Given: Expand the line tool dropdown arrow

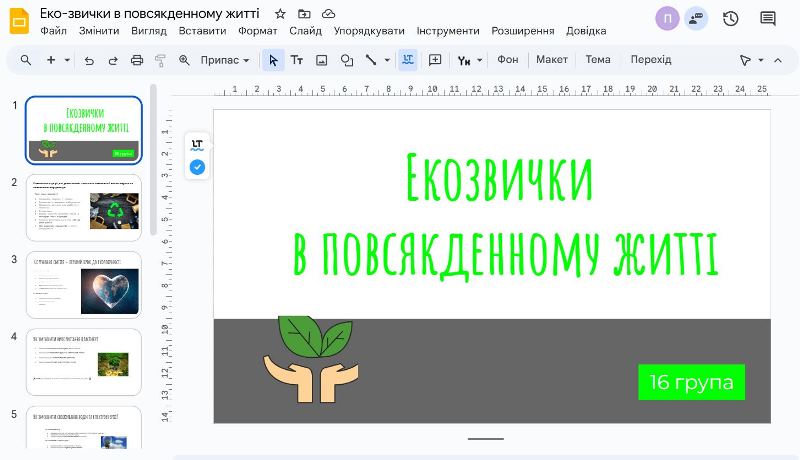Looking at the screenshot, I should tap(386, 60).
